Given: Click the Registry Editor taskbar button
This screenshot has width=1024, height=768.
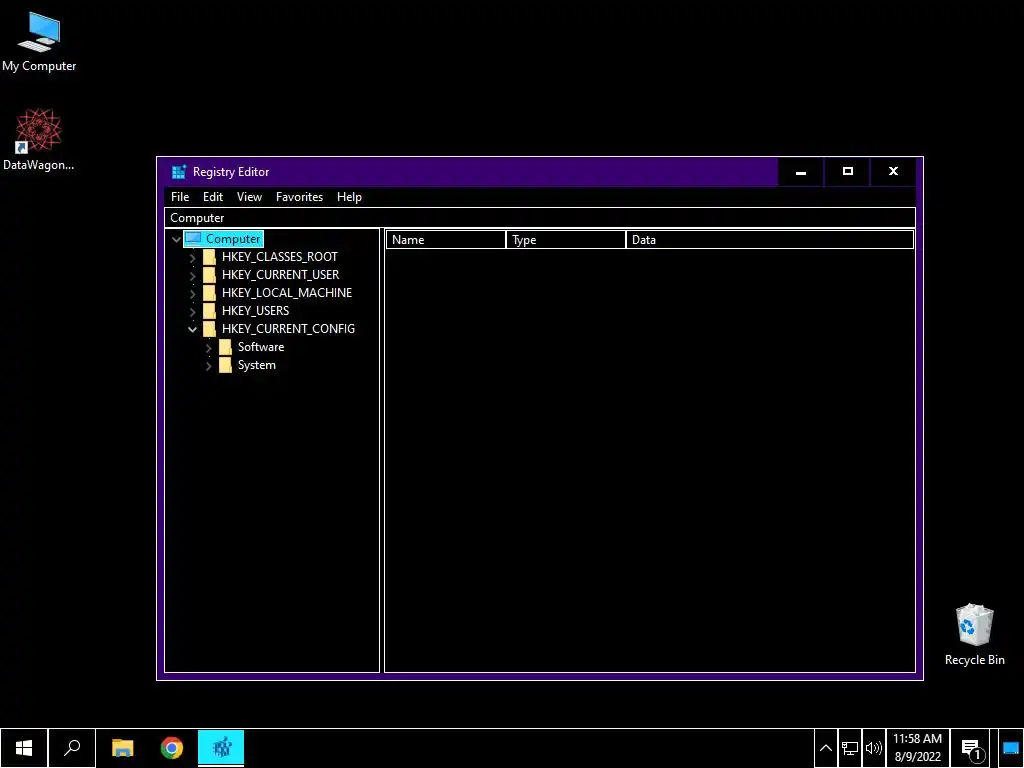Looking at the screenshot, I should (221, 748).
